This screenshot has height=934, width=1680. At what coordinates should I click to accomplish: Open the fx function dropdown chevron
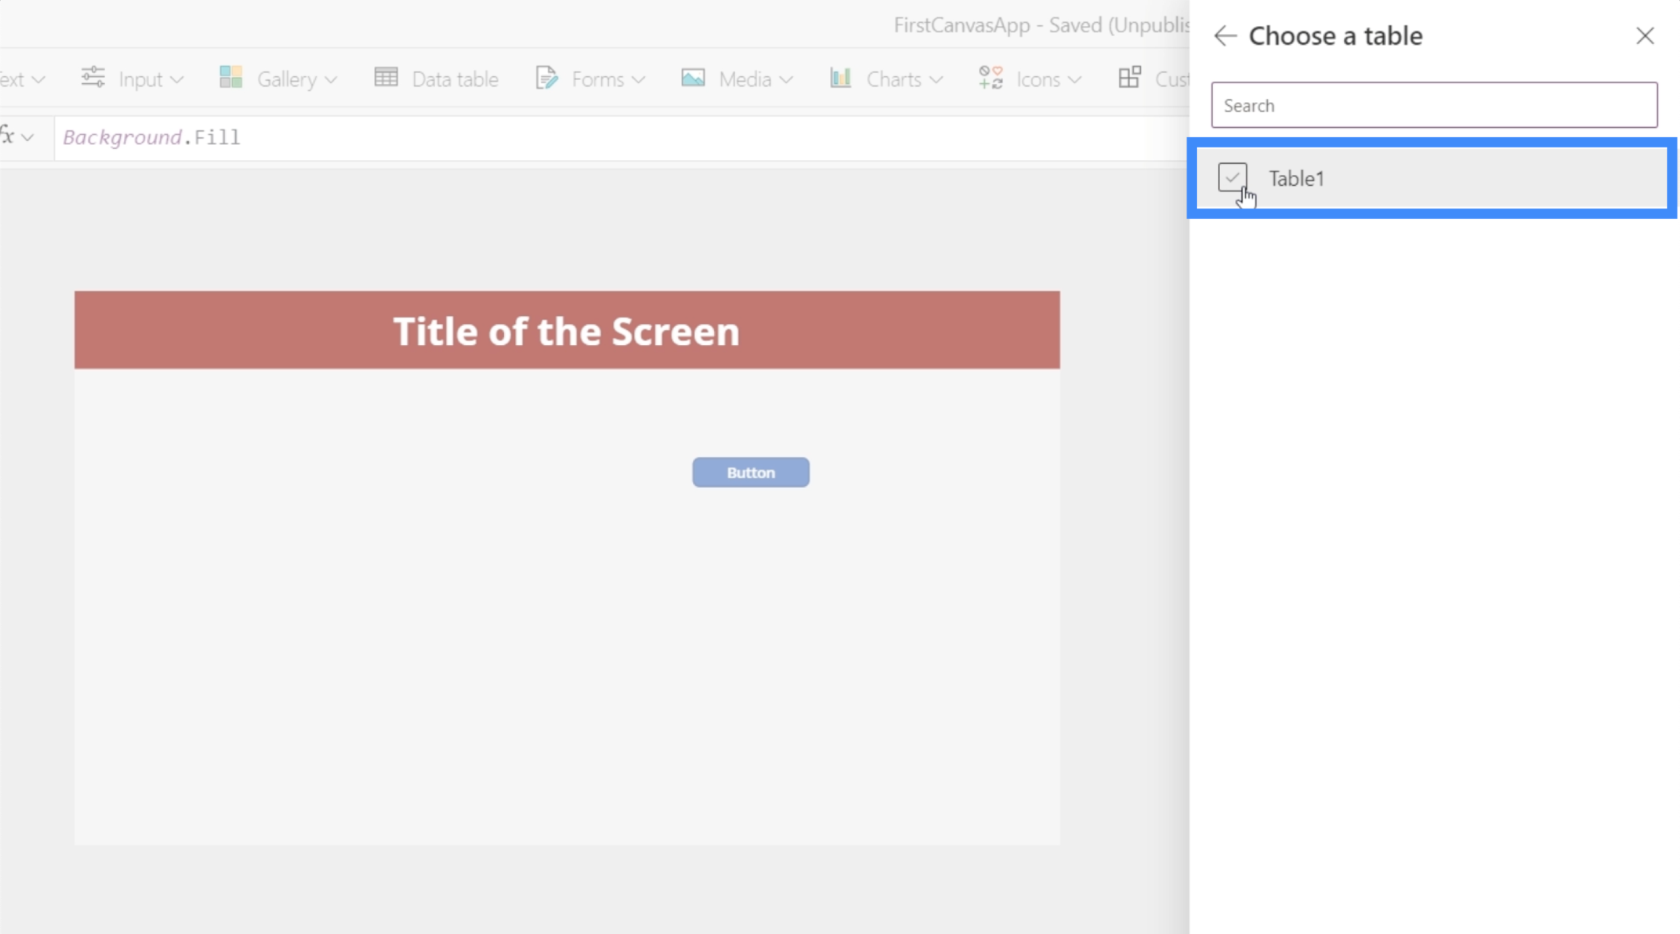[x=28, y=137]
